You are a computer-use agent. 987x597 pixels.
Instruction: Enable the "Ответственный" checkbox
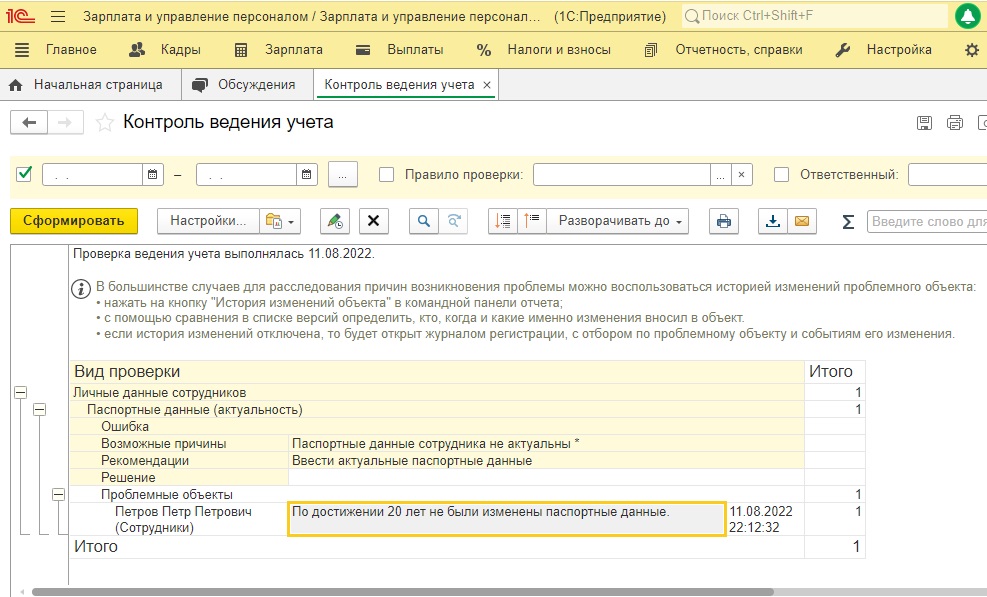782,174
